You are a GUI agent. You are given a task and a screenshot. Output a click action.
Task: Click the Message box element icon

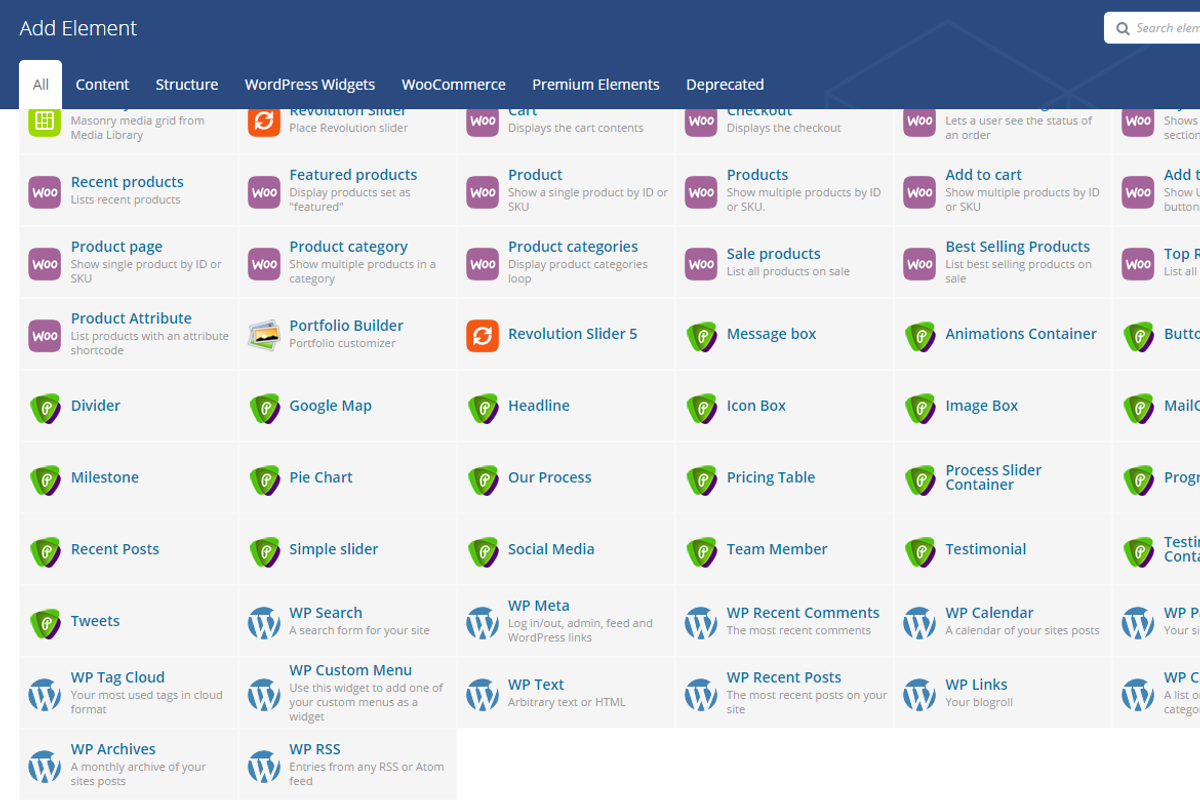701,335
